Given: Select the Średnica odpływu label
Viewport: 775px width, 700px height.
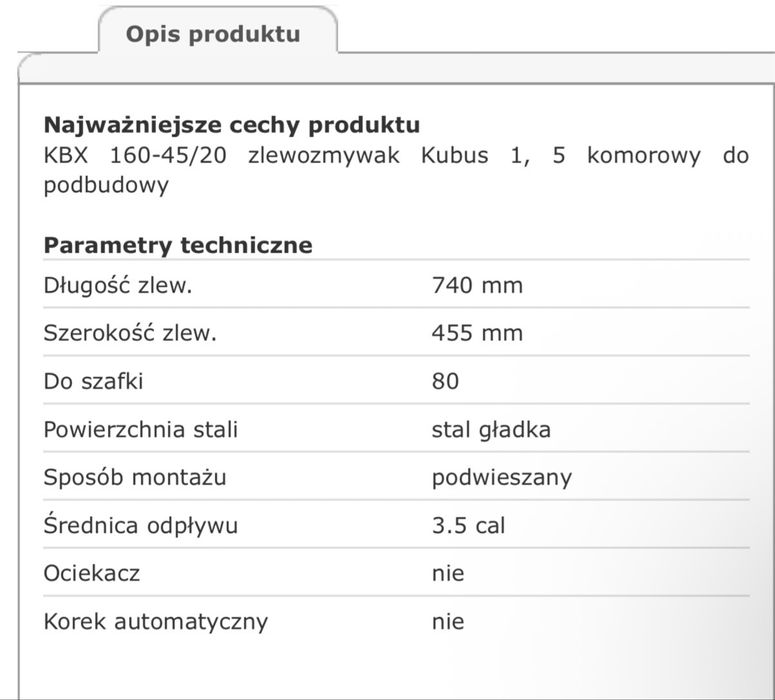Looking at the screenshot, I should point(141,525).
